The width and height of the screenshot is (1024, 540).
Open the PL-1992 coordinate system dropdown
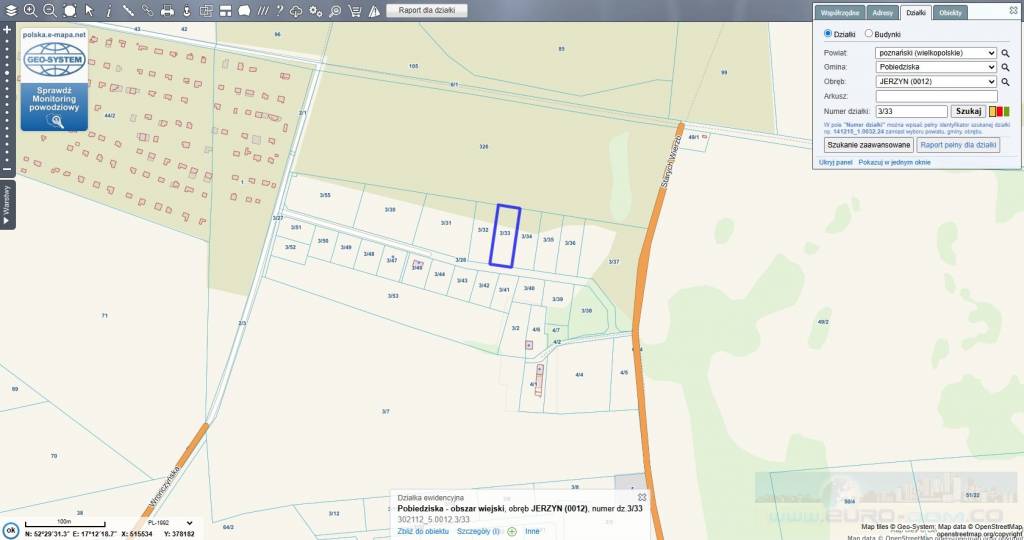170,523
